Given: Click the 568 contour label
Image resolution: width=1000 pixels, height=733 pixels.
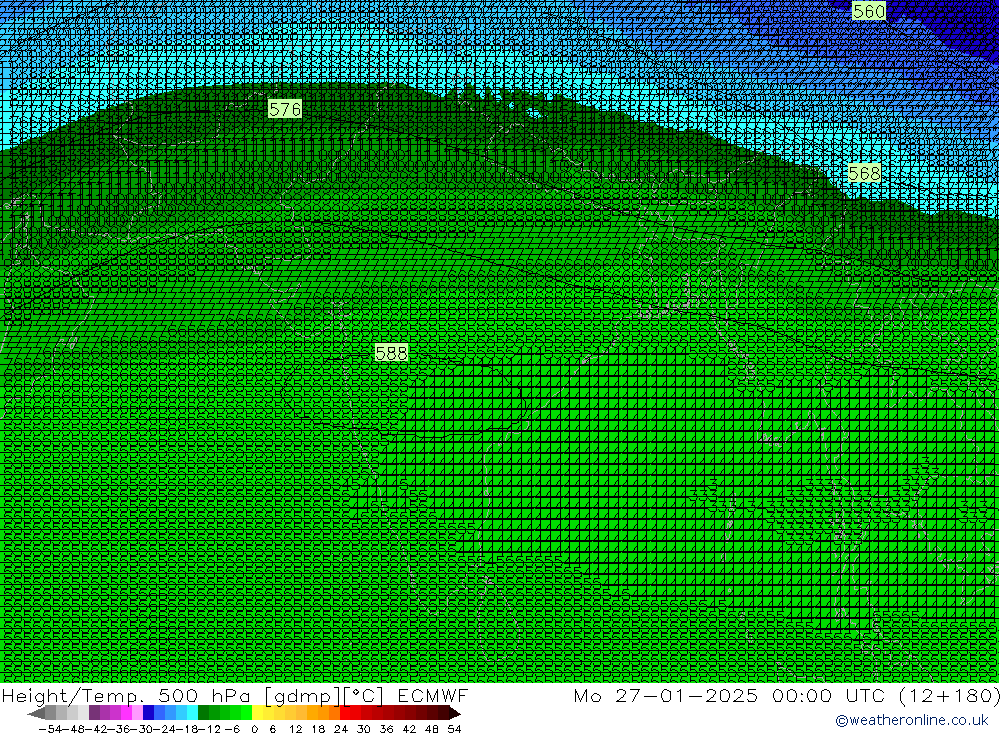Looking at the screenshot, I should (864, 174).
